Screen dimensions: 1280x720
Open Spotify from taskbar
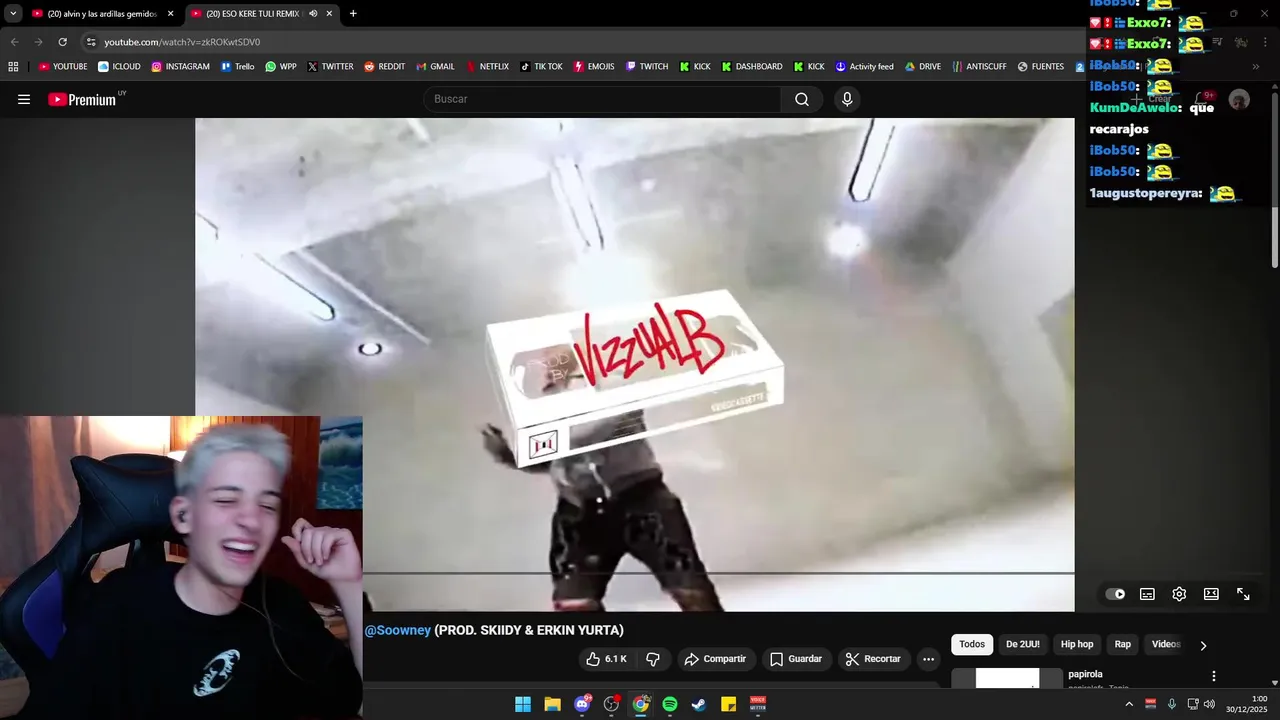click(670, 704)
